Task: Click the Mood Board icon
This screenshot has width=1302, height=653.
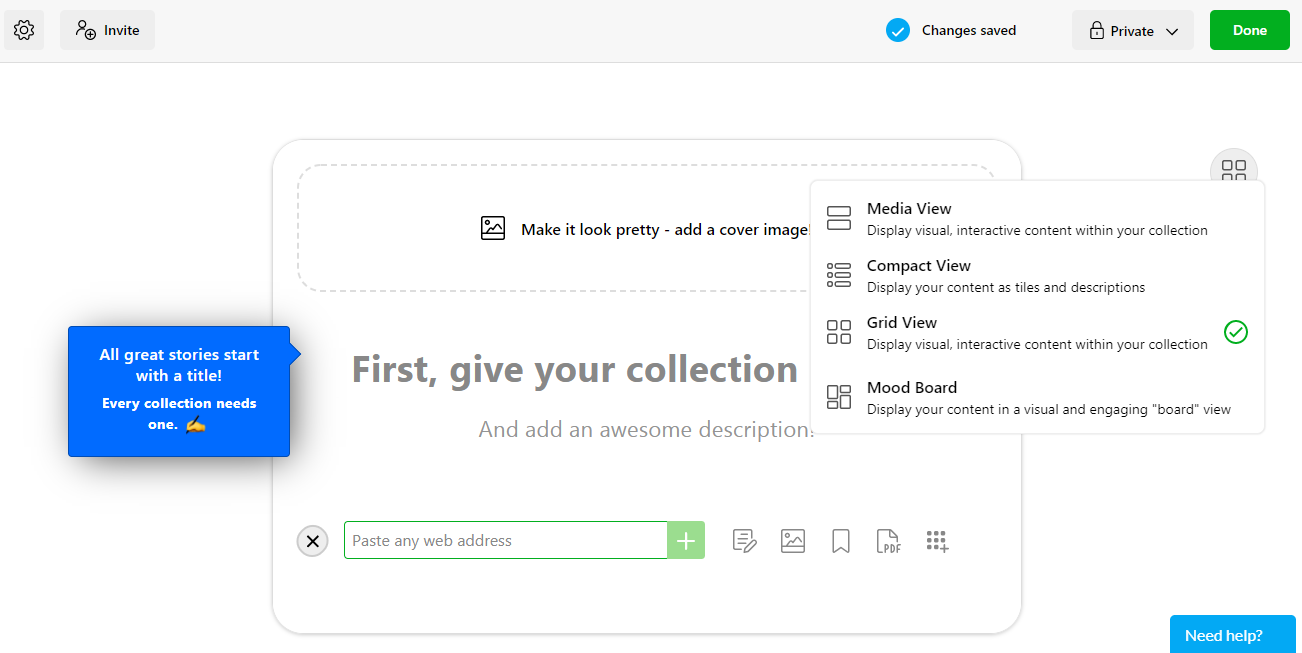Action: click(x=839, y=397)
